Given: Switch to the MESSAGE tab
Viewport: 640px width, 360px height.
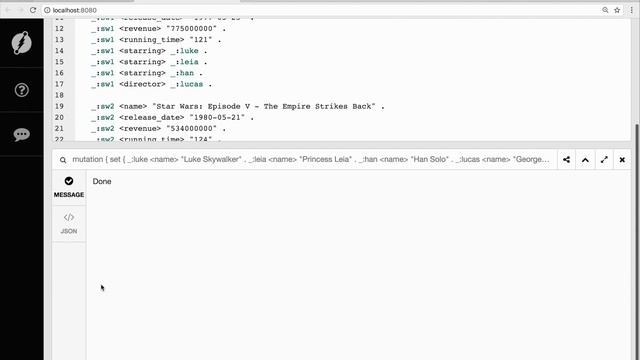Looking at the screenshot, I should [x=69, y=187].
